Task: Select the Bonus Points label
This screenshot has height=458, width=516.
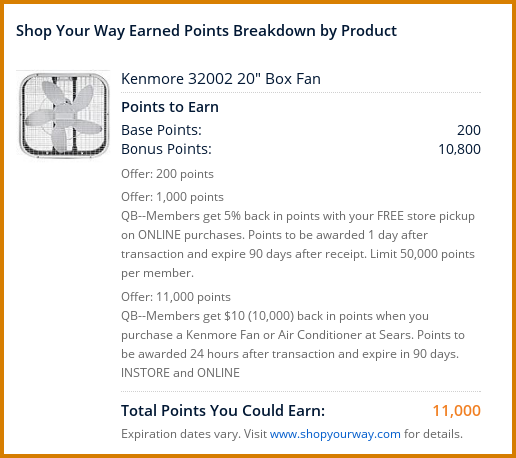Action: [166, 149]
